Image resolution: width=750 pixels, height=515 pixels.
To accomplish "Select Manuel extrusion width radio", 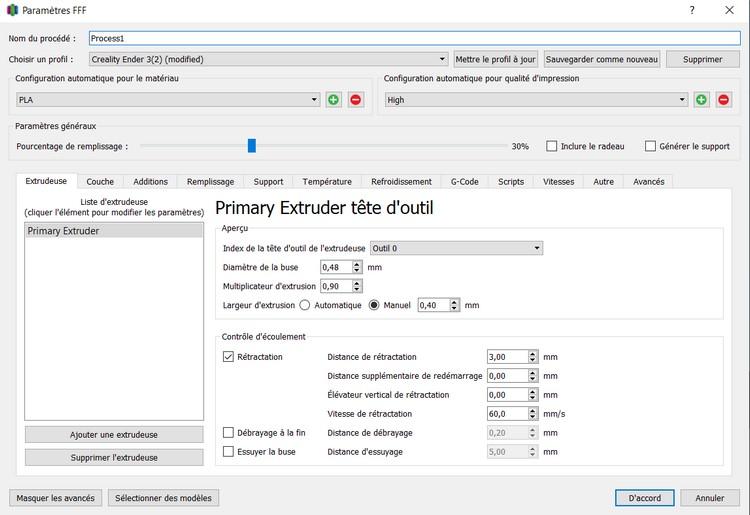I will [374, 305].
